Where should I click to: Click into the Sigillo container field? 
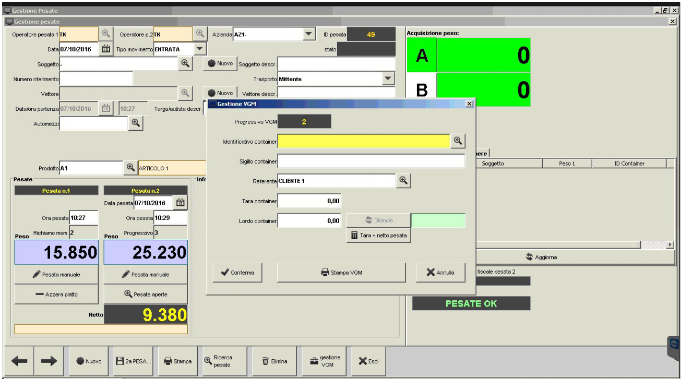click(x=371, y=161)
